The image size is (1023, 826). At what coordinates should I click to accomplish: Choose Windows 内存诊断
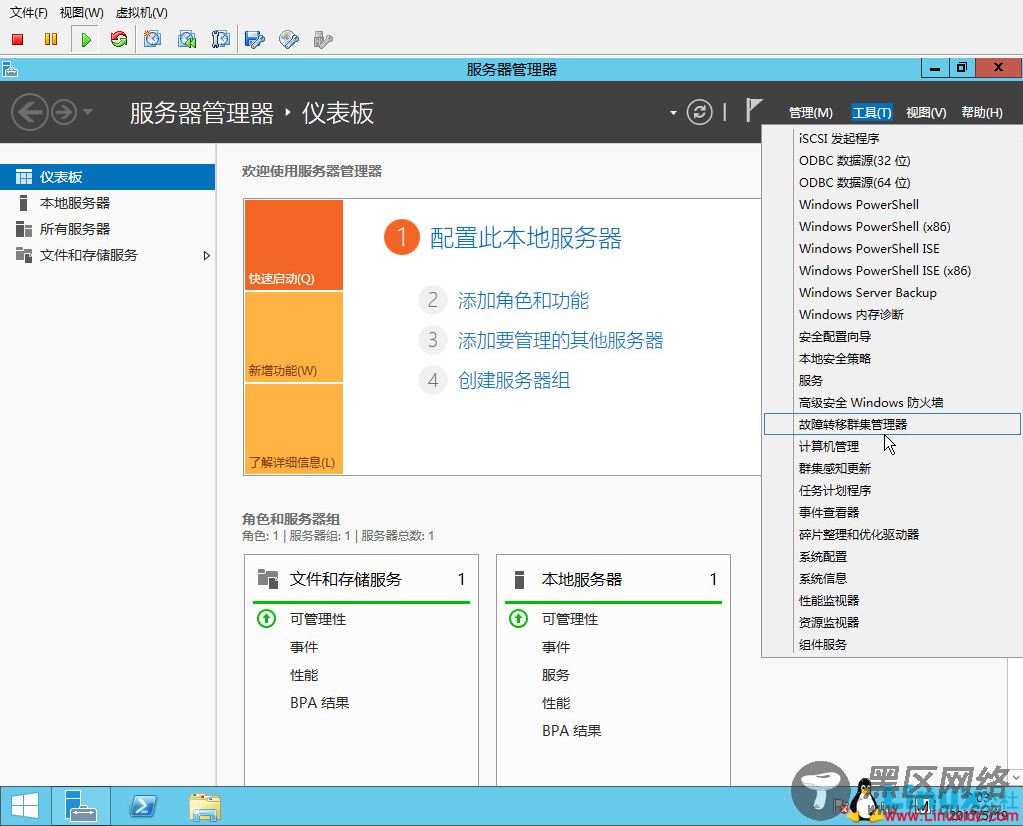coord(892,314)
